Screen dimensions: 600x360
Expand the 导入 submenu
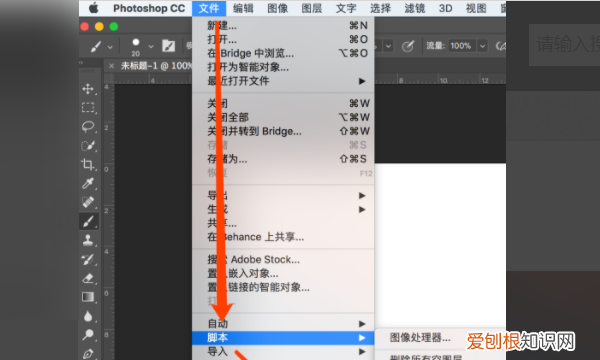pos(283,352)
